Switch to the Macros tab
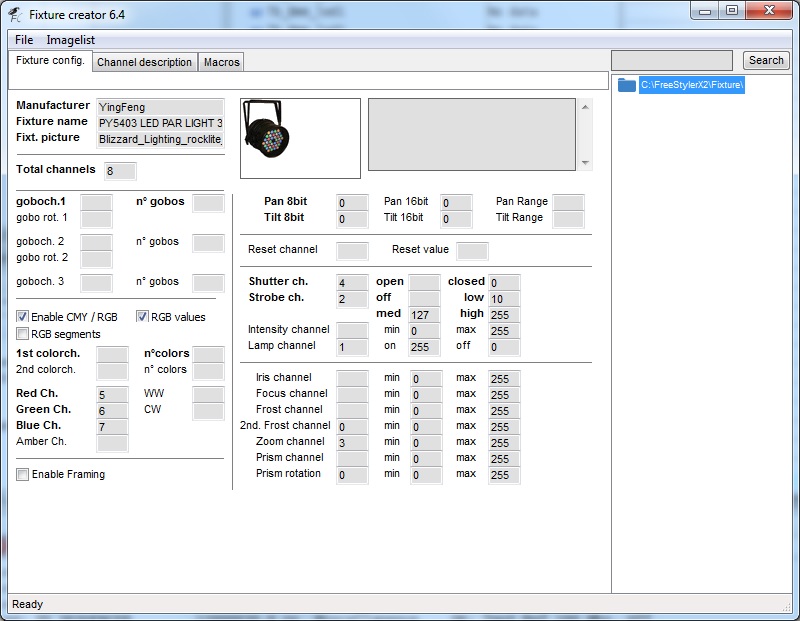This screenshot has width=800, height=621. [221, 62]
